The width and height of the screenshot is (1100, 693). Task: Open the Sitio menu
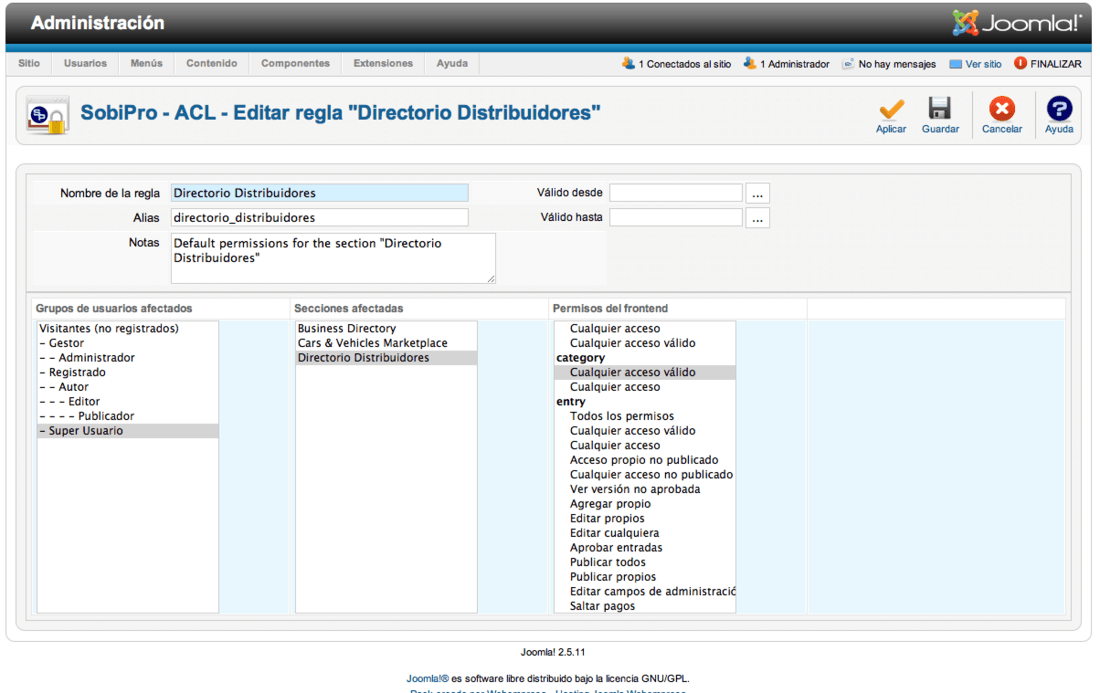(29, 63)
